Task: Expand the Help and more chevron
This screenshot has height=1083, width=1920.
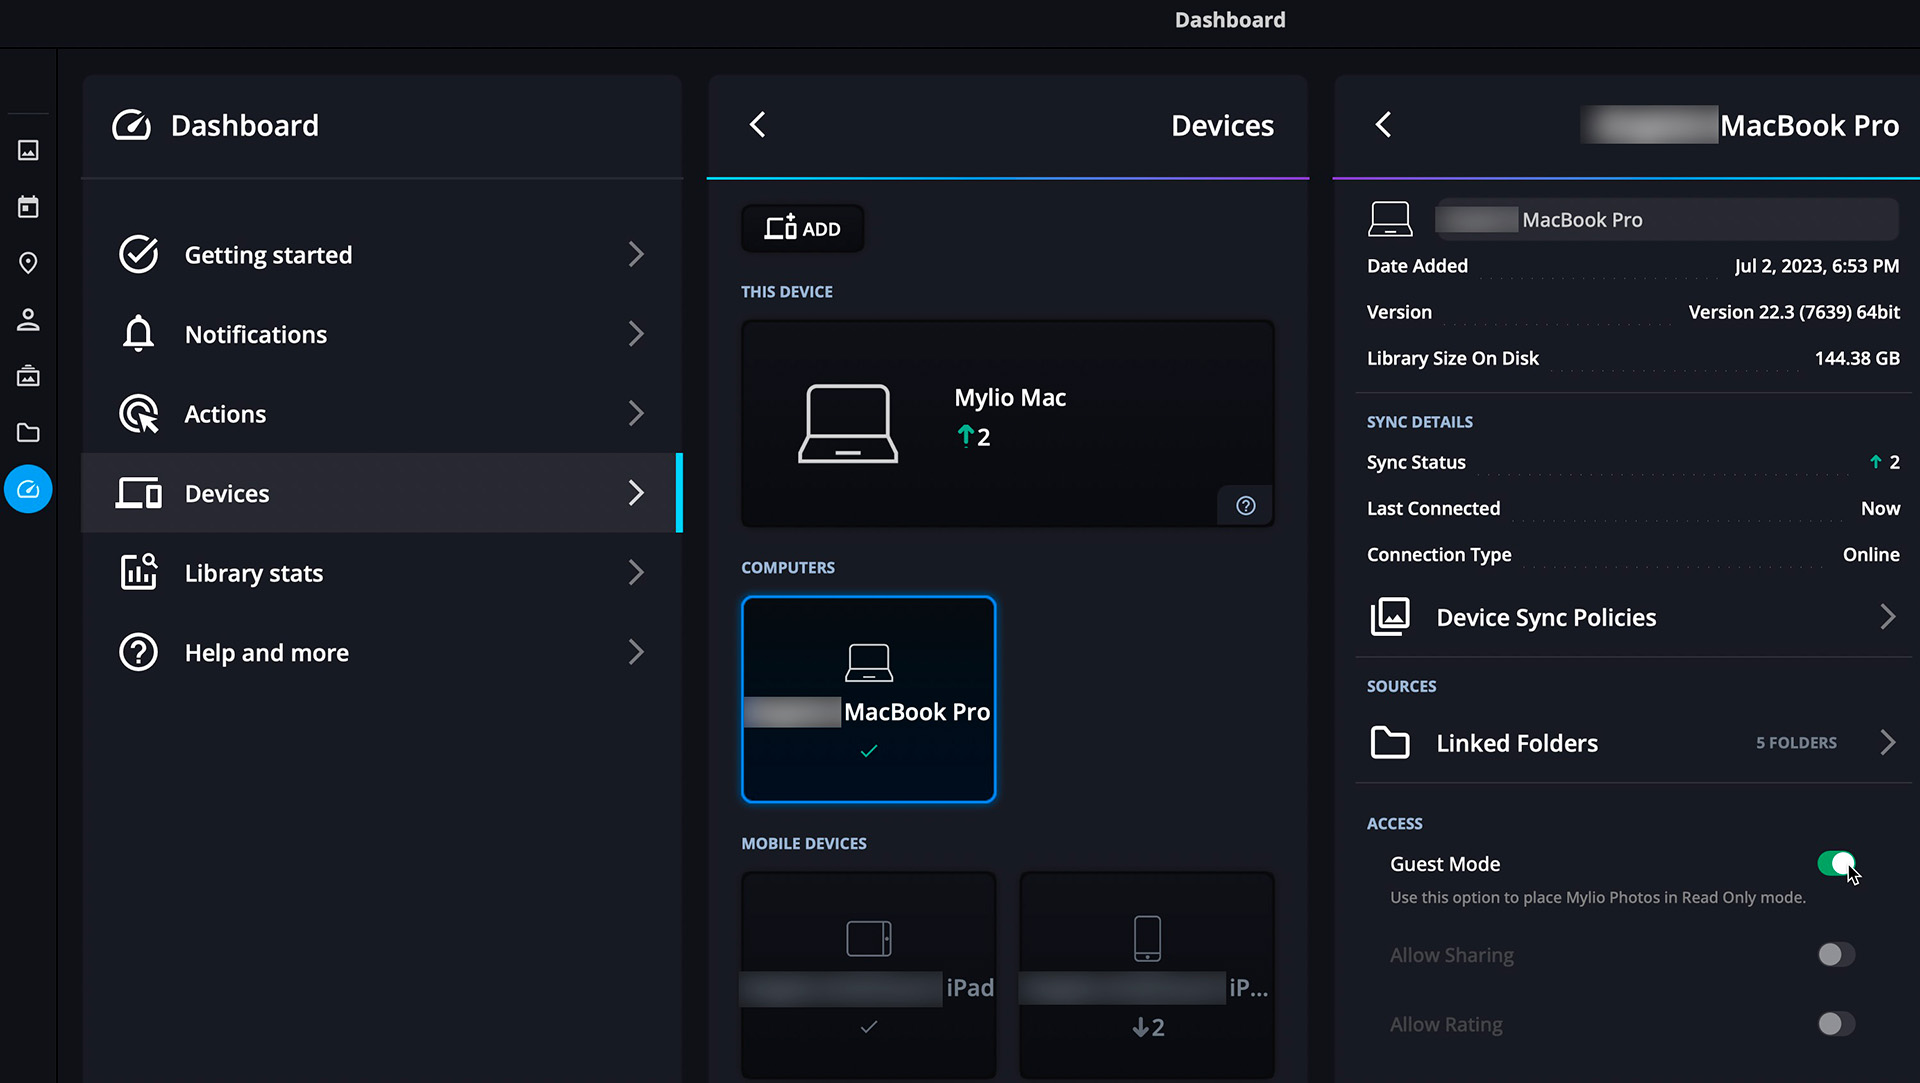Action: coord(636,652)
